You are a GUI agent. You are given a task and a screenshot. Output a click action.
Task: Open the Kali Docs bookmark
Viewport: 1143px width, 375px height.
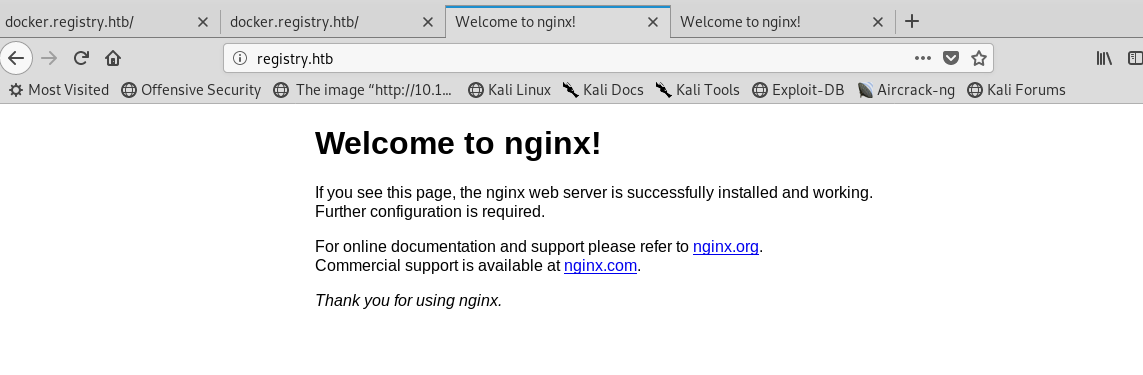[x=603, y=90]
